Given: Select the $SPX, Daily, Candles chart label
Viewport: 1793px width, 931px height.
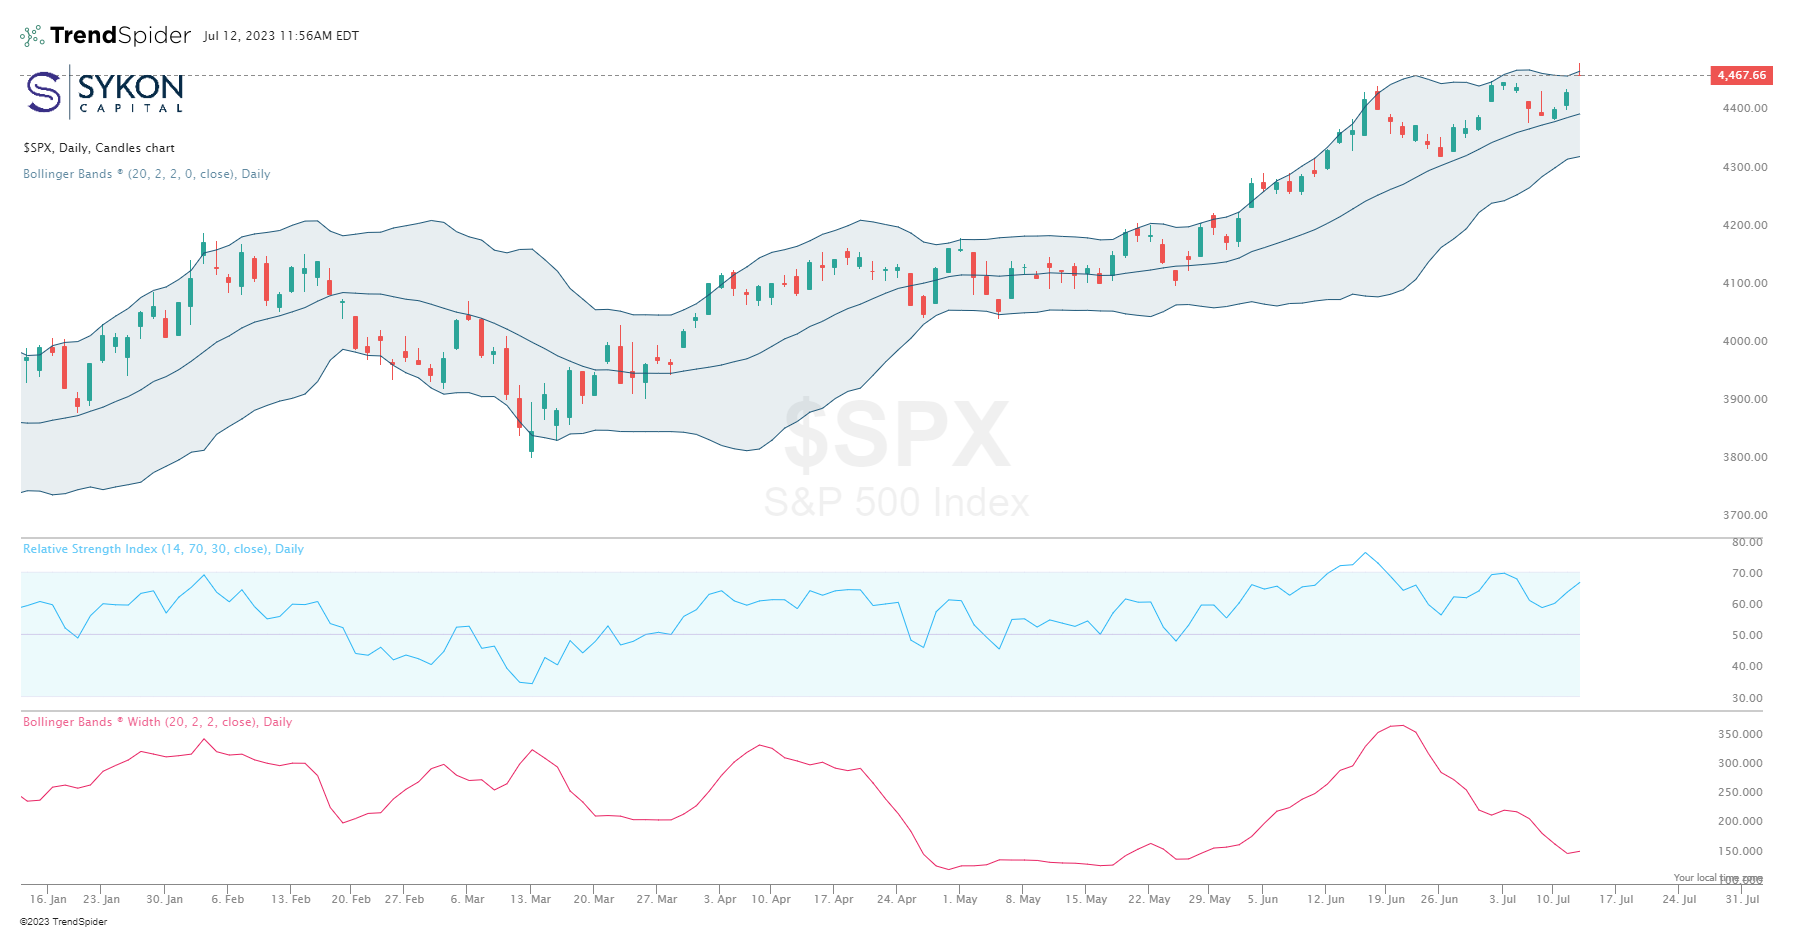Looking at the screenshot, I should 99,148.
